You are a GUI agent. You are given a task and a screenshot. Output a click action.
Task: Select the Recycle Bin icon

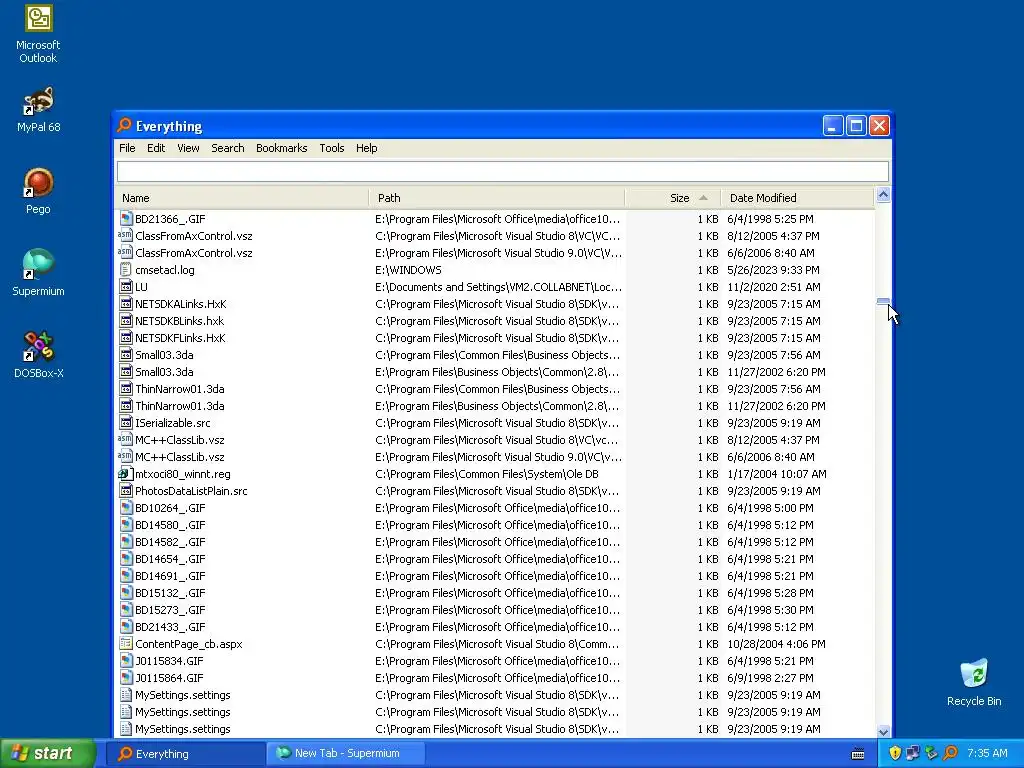974,683
